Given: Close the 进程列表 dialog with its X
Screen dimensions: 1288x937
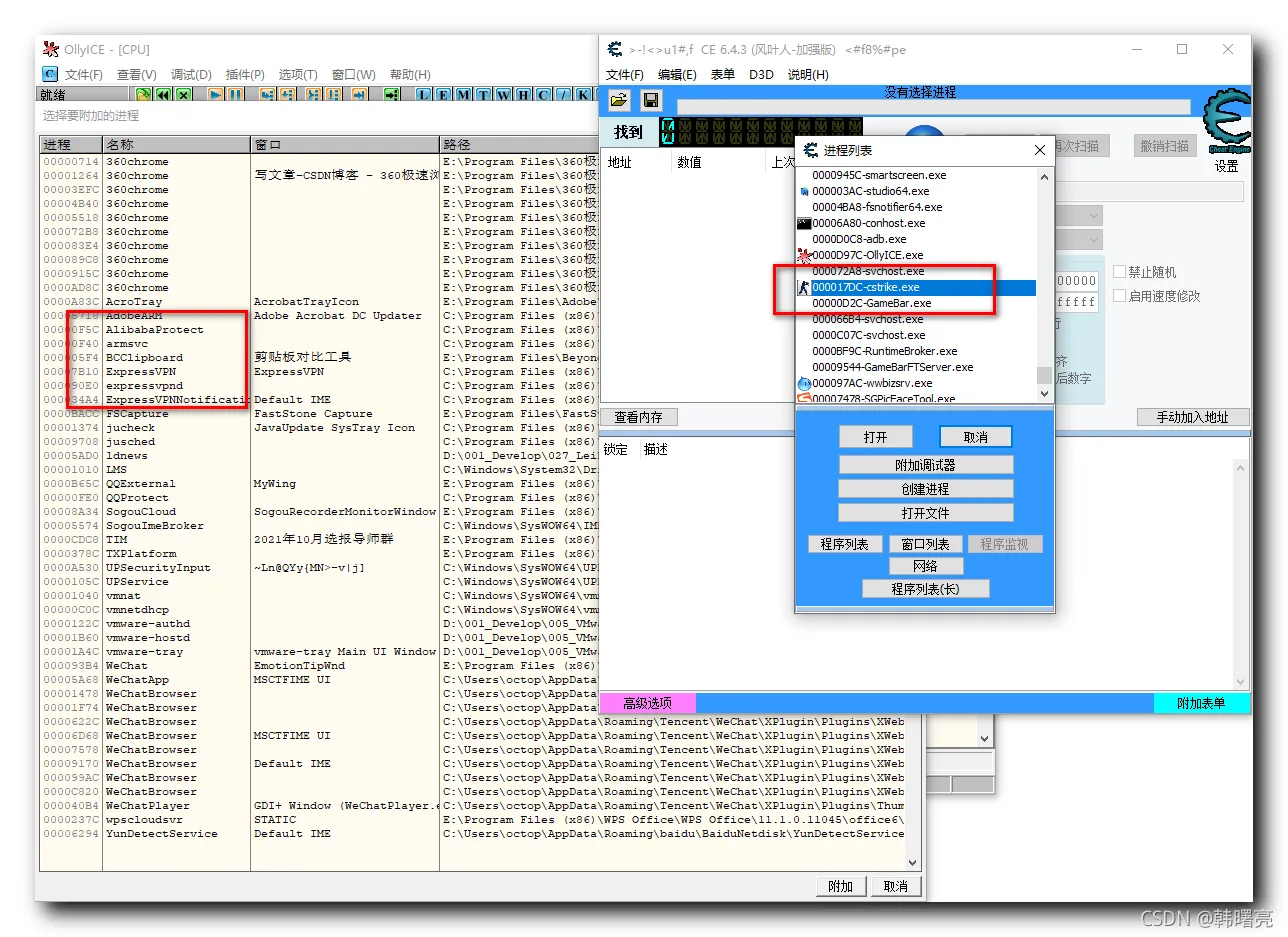Looking at the screenshot, I should (x=1040, y=150).
